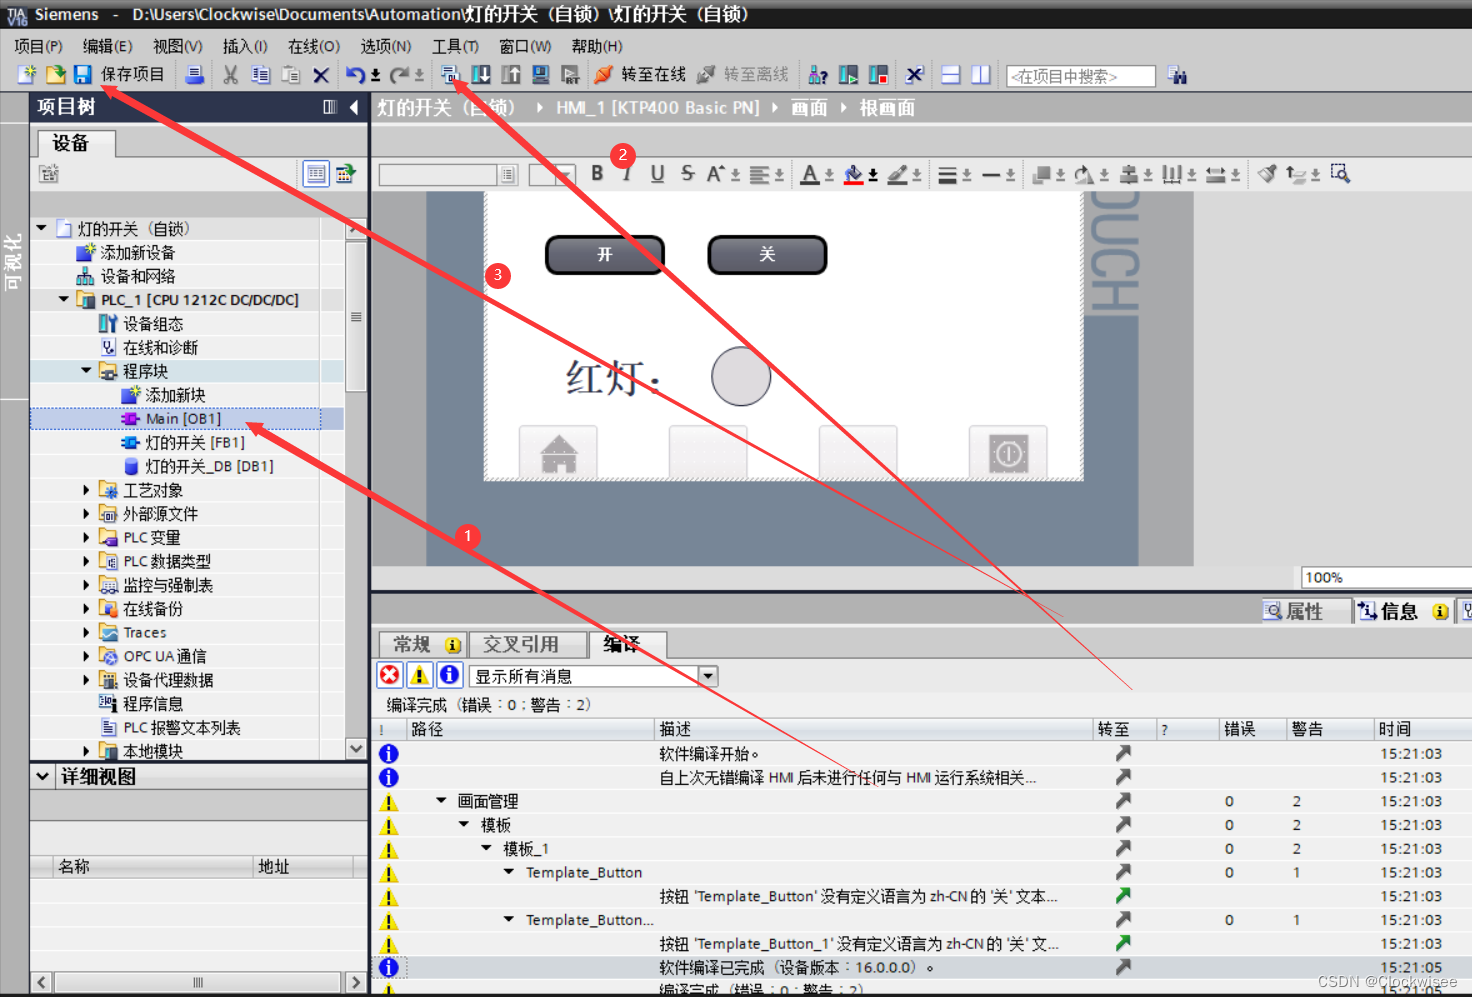The image size is (1472, 997).
Task: Click the Rotate object icon
Action: point(1084,174)
